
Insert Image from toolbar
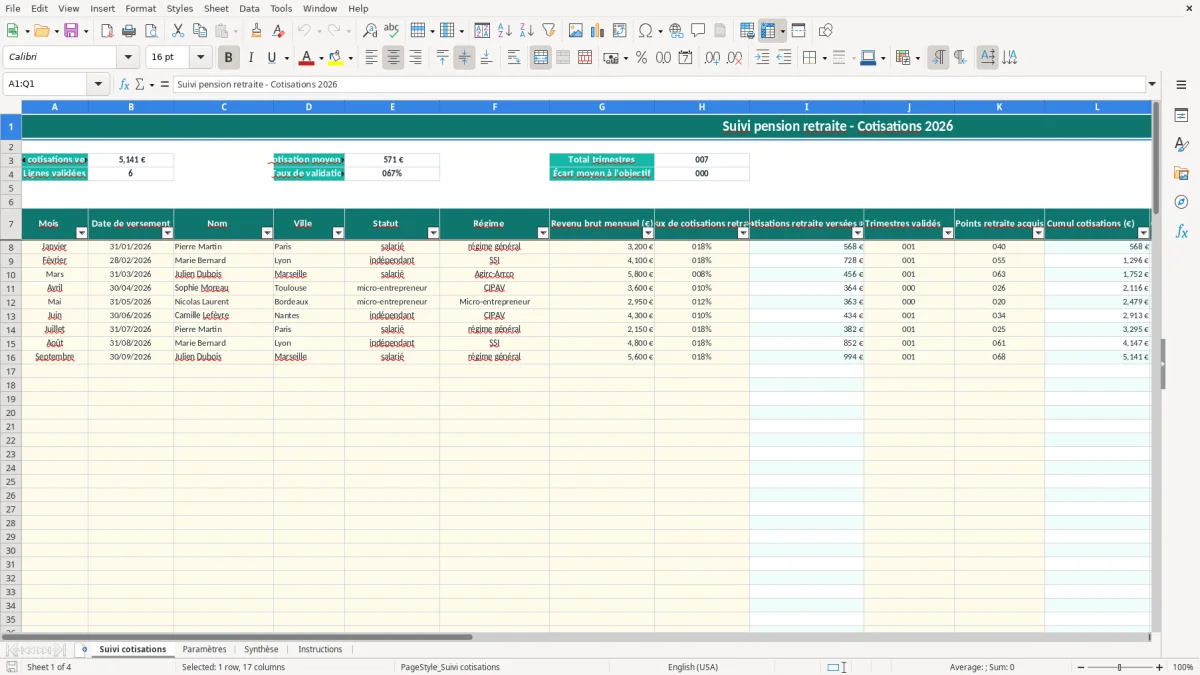click(x=576, y=31)
